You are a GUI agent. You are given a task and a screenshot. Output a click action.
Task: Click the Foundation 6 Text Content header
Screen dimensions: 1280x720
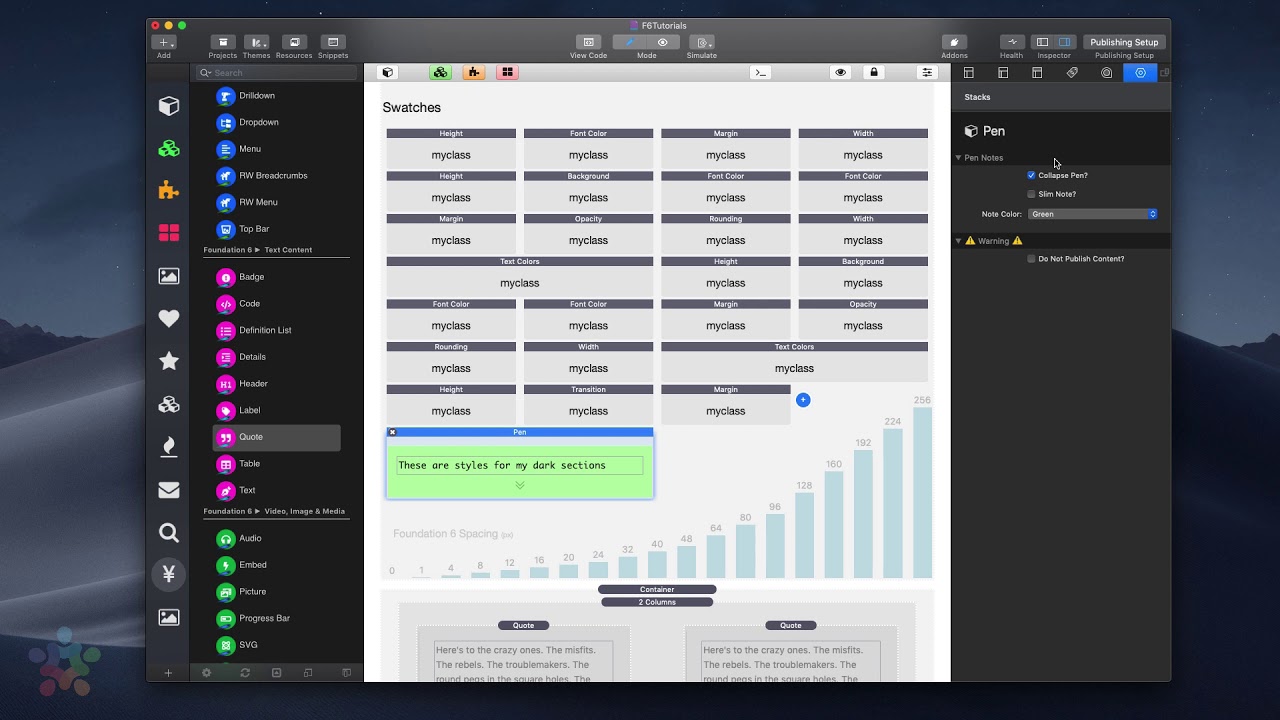[258, 250]
